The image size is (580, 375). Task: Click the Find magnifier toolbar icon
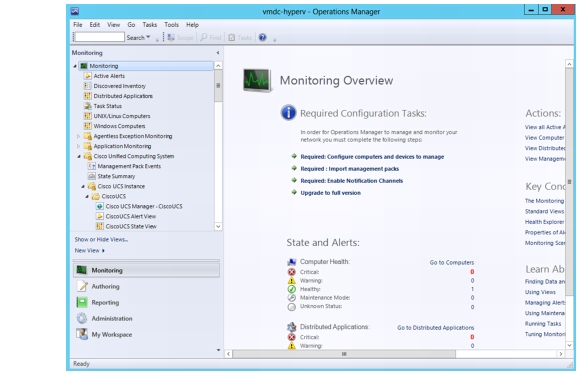click(204, 37)
